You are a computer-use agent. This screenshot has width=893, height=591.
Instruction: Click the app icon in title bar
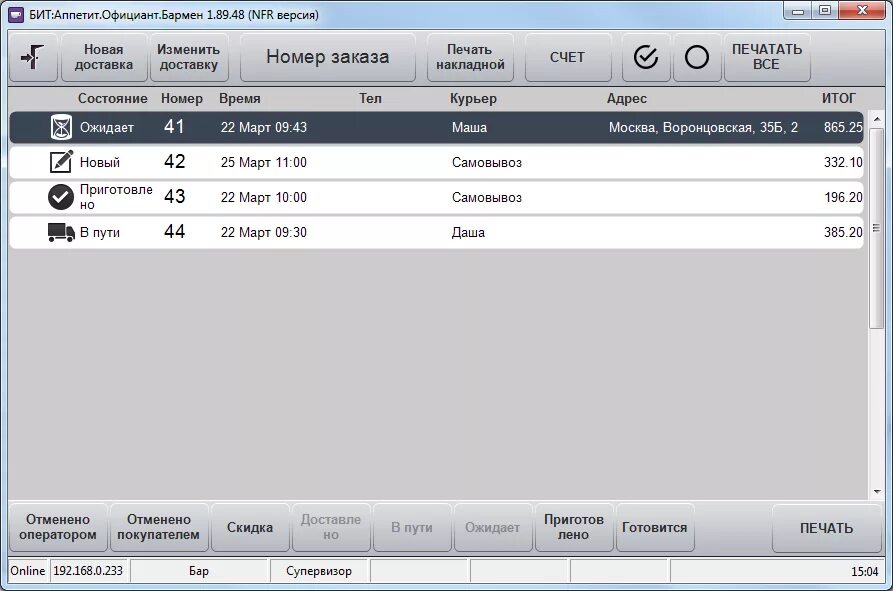(17, 14)
